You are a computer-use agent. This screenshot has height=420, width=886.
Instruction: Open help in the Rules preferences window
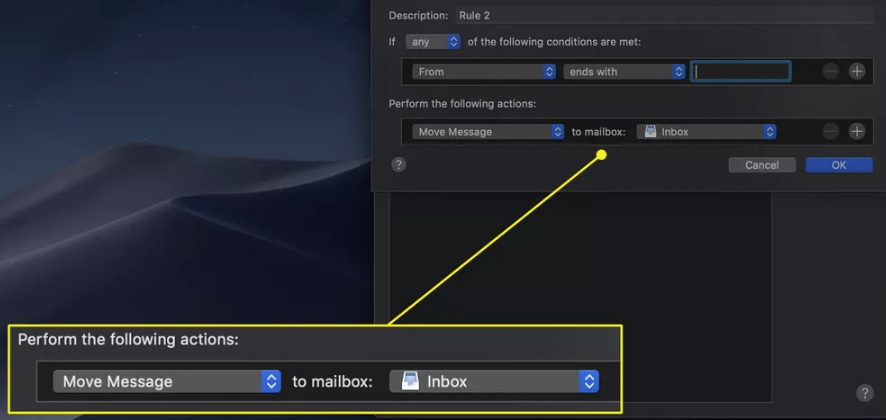(x=865, y=393)
